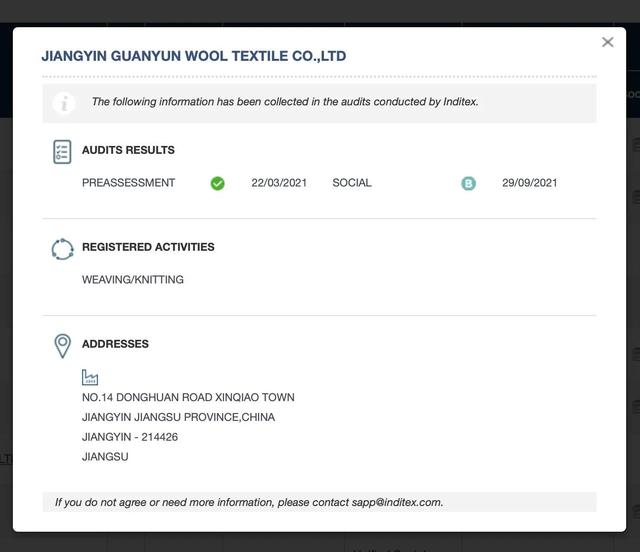Click the 22/03/2021 preassessment date

279,183
